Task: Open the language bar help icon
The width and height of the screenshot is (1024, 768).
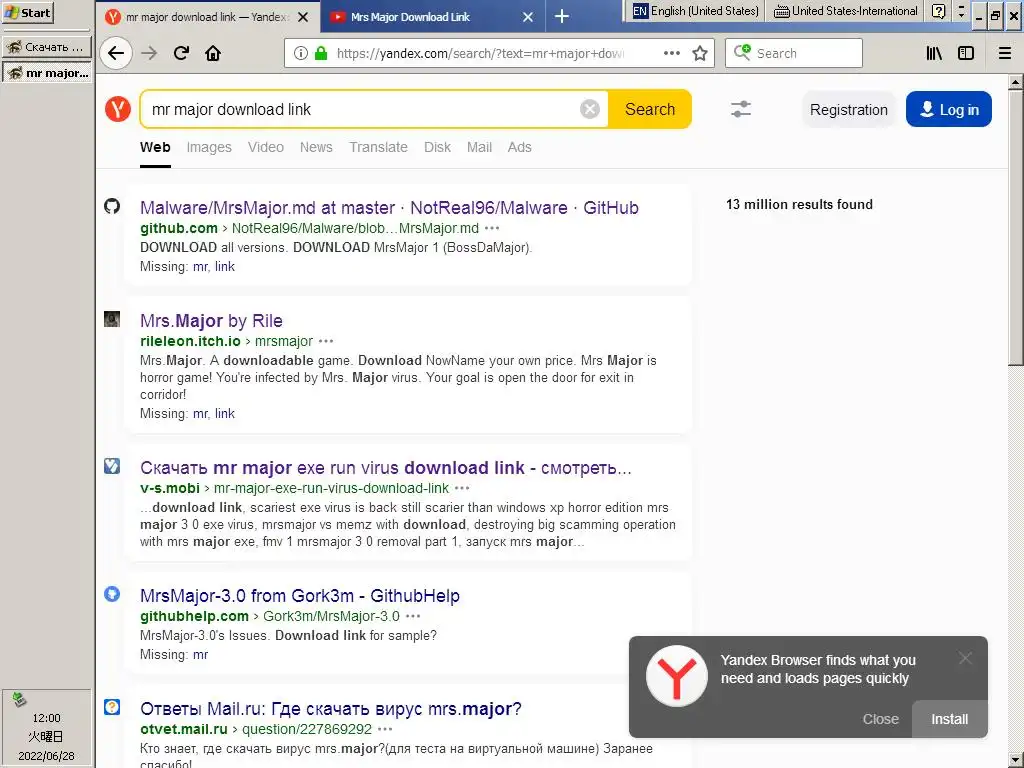Action: click(x=938, y=11)
